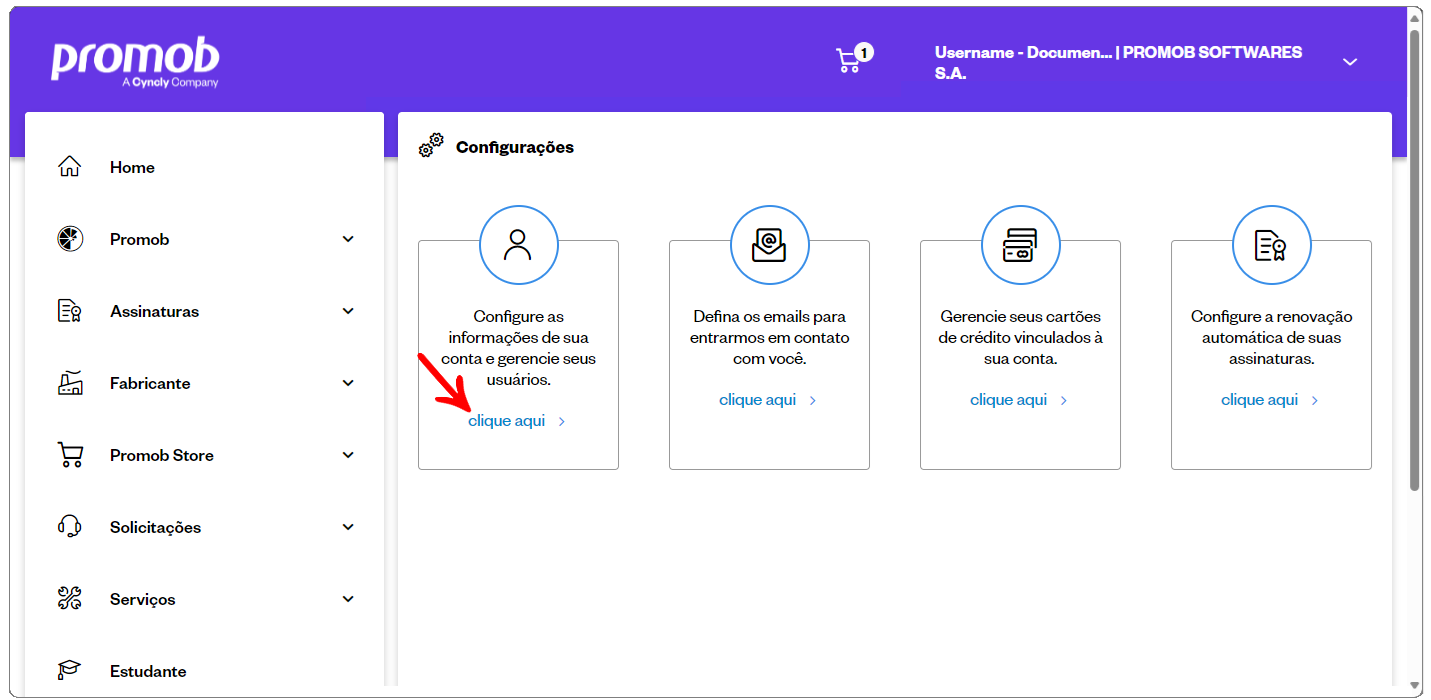
Task: Select Fabricante menu item label
Action: (x=150, y=383)
